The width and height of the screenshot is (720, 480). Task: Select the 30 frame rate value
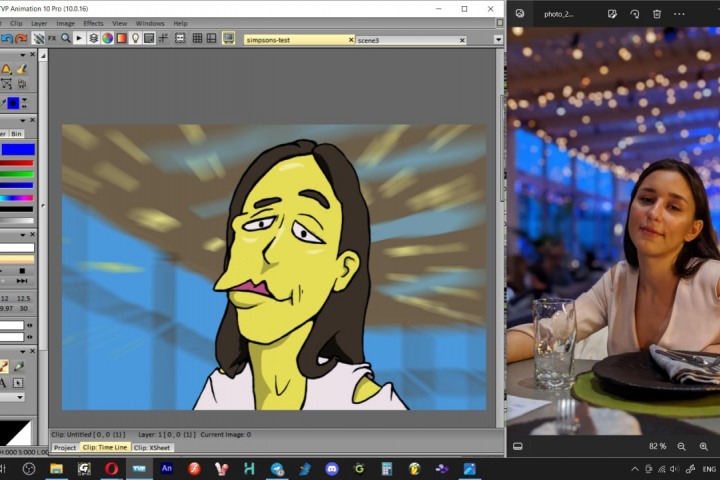pyautogui.click(x=23, y=308)
